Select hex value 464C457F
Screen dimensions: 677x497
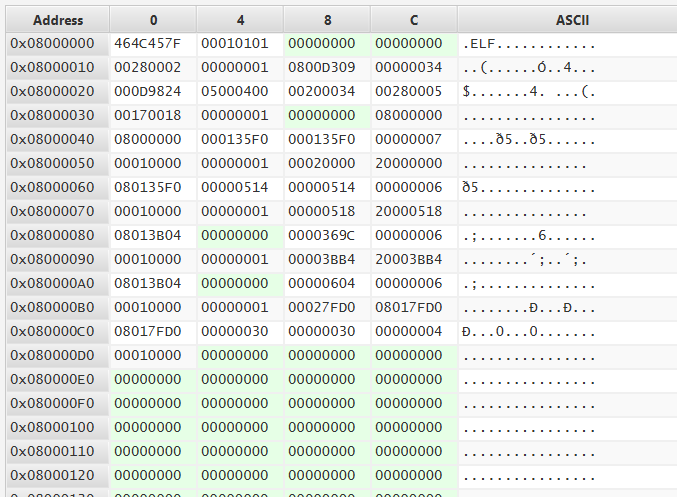(x=153, y=44)
